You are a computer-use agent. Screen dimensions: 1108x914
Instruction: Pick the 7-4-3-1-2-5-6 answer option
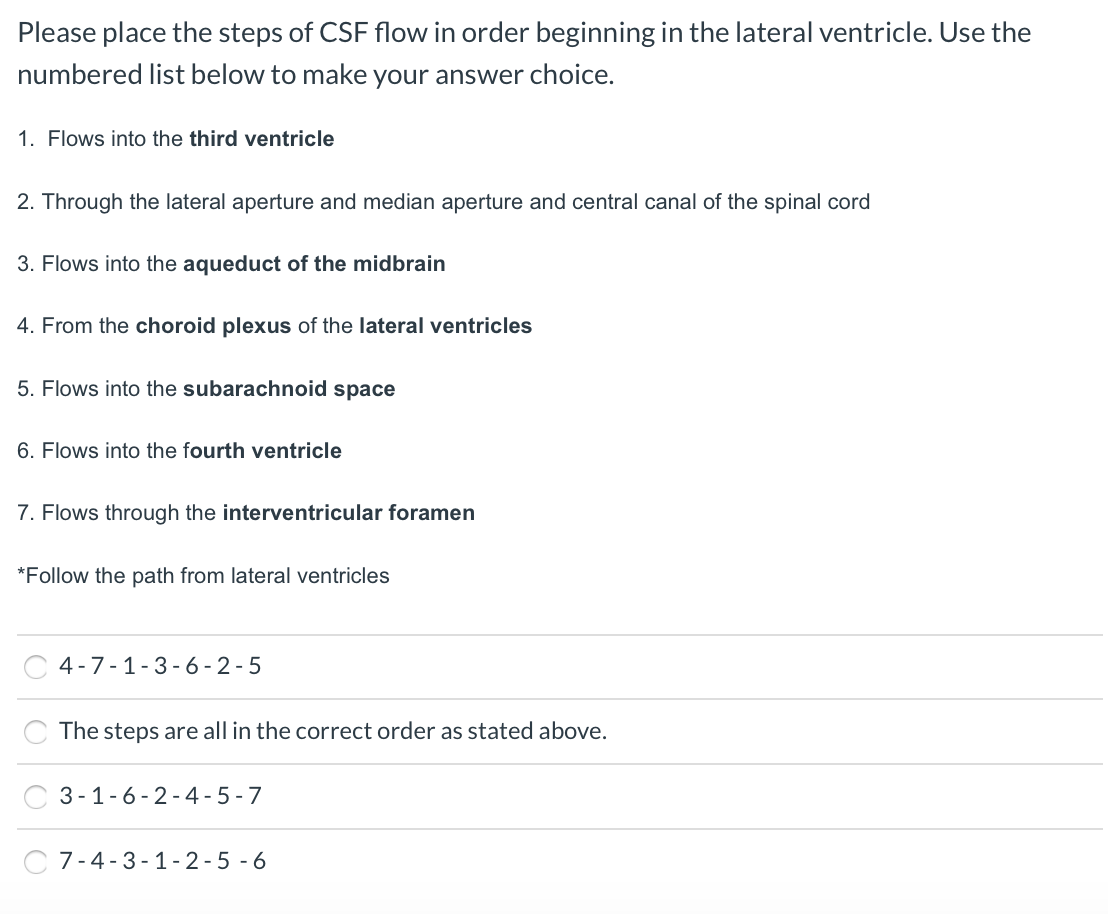point(35,860)
